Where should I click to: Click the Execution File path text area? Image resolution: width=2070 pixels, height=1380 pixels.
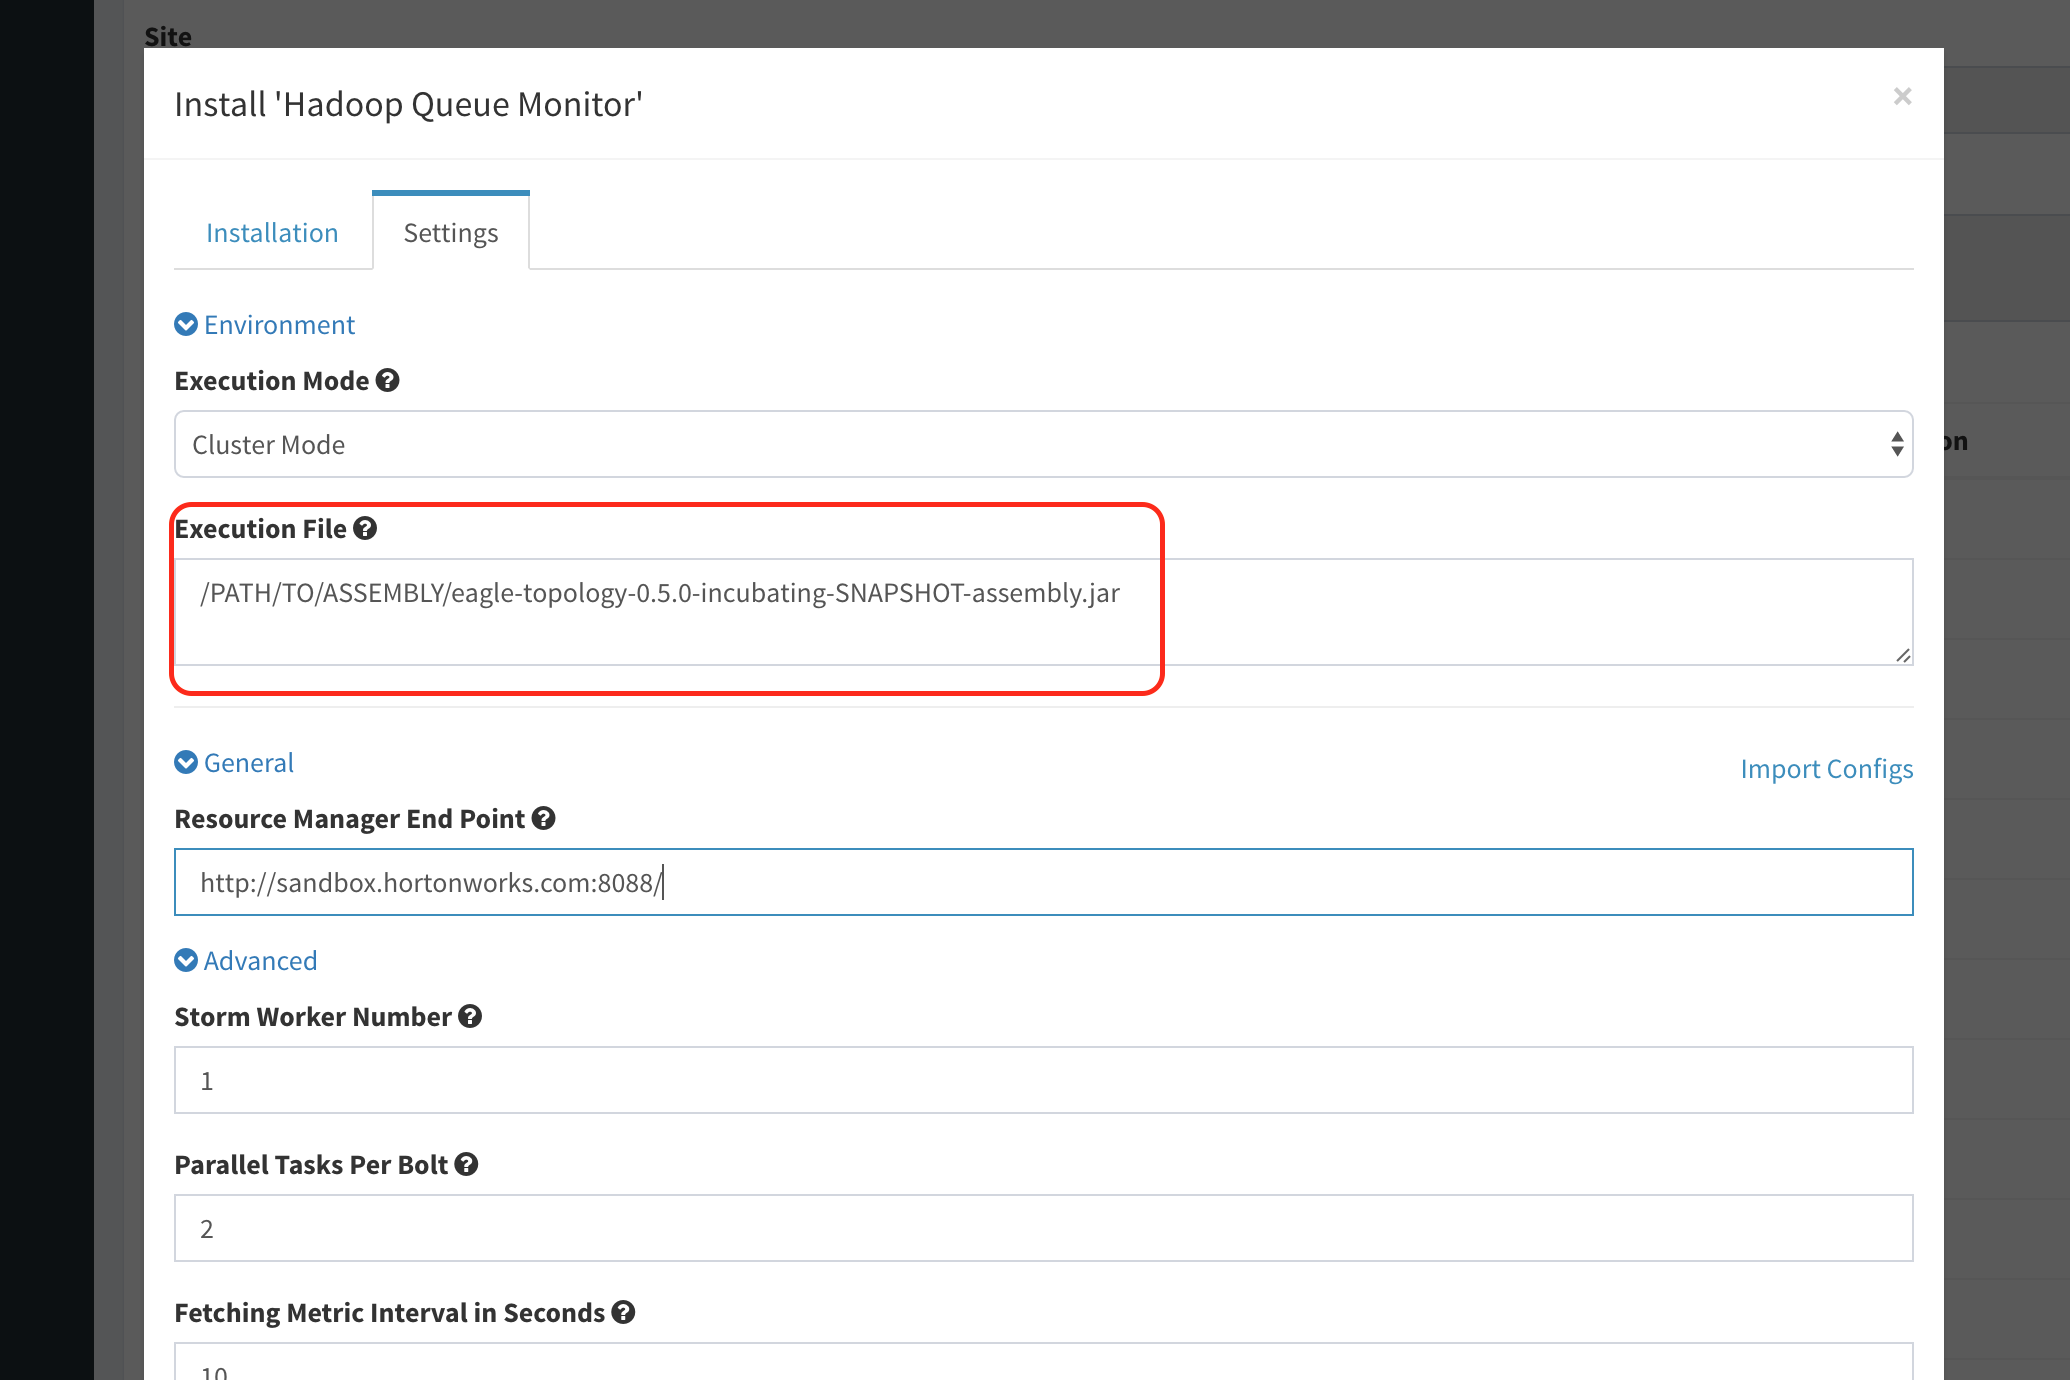coord(1043,611)
